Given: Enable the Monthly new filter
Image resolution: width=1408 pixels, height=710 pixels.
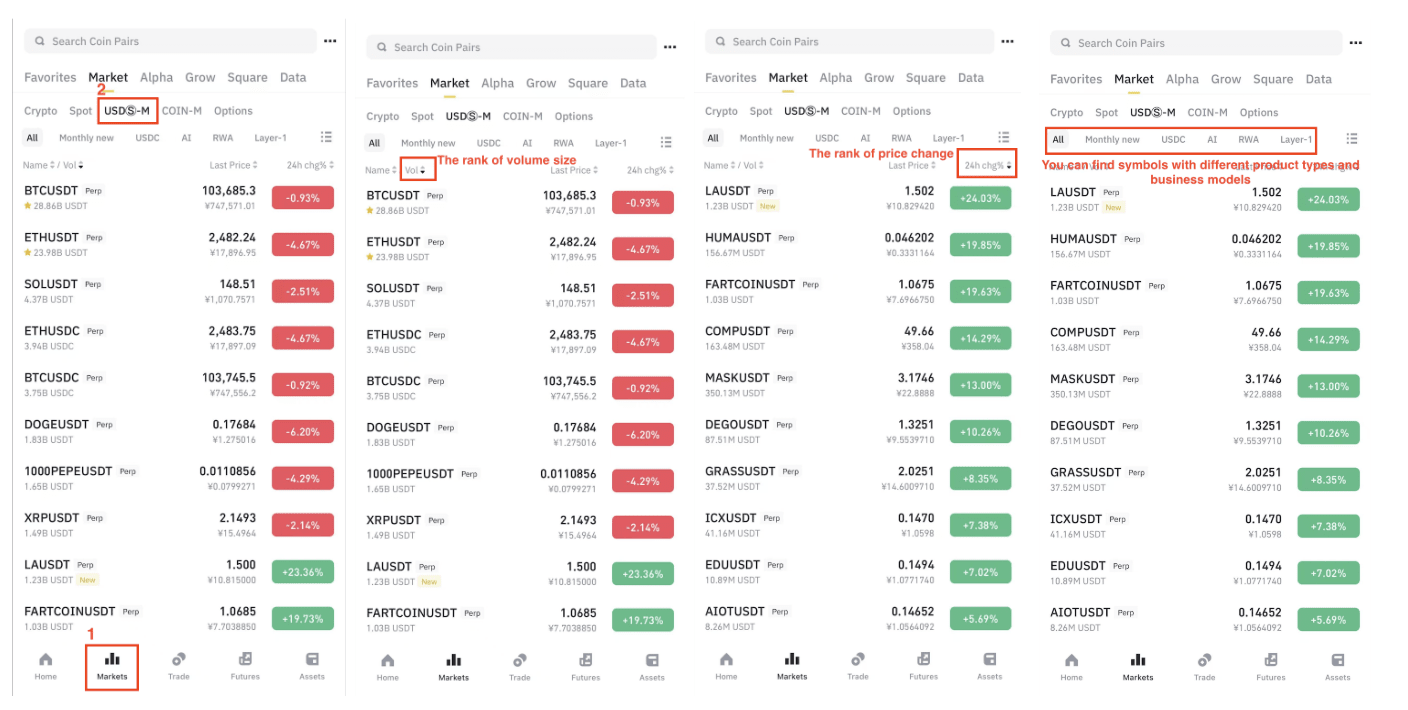Looking at the screenshot, I should coord(86,137).
